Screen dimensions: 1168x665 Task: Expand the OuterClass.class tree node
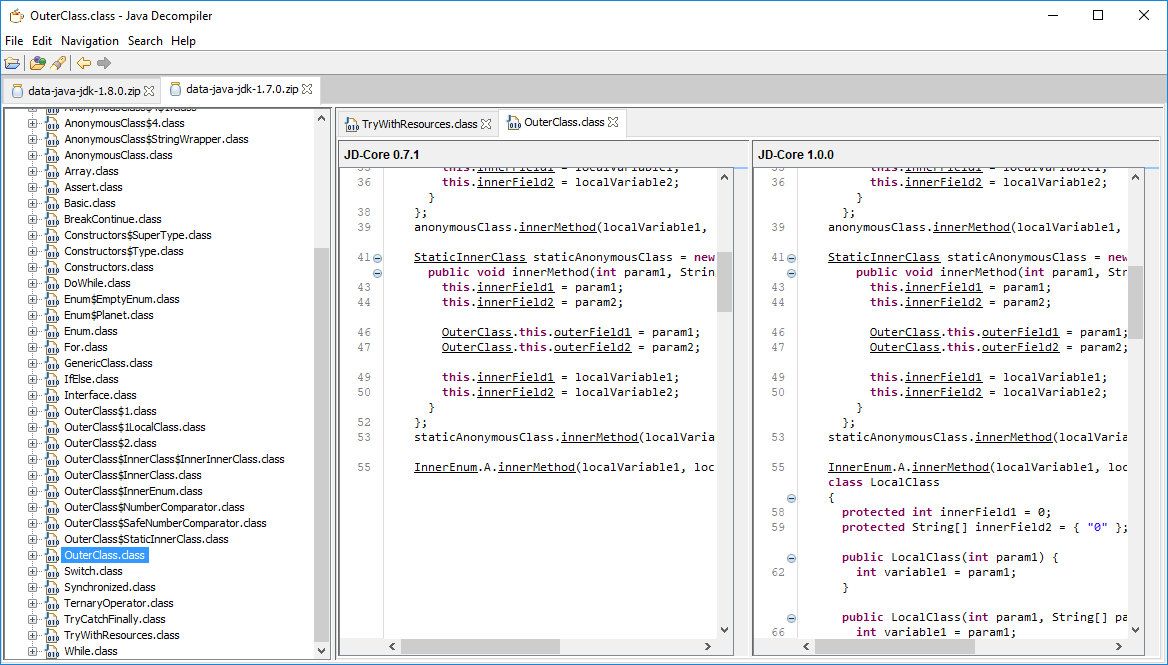[x=32, y=556]
